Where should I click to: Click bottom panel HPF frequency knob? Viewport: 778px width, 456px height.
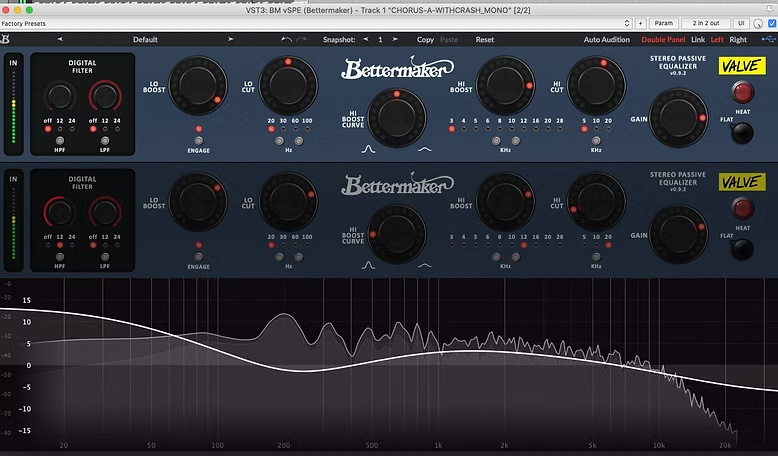coord(60,212)
